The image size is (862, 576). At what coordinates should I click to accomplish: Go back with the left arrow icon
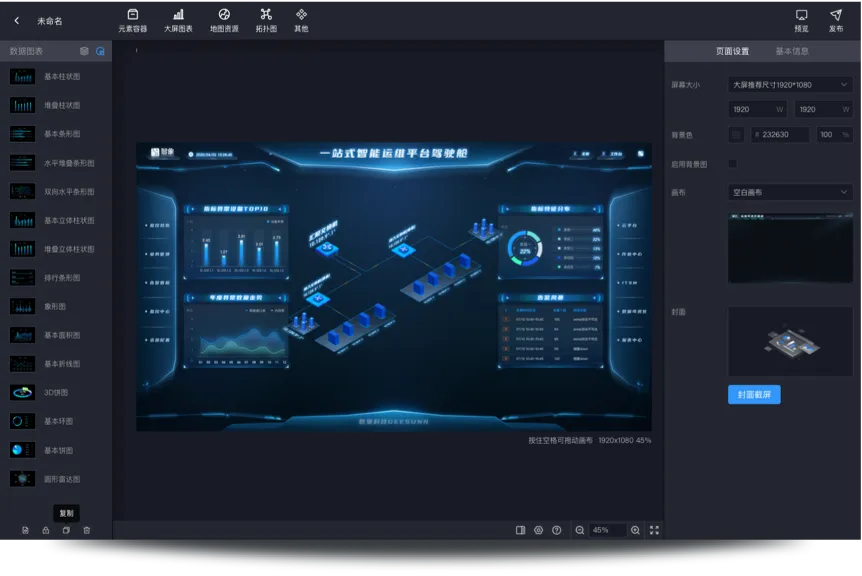point(16,20)
